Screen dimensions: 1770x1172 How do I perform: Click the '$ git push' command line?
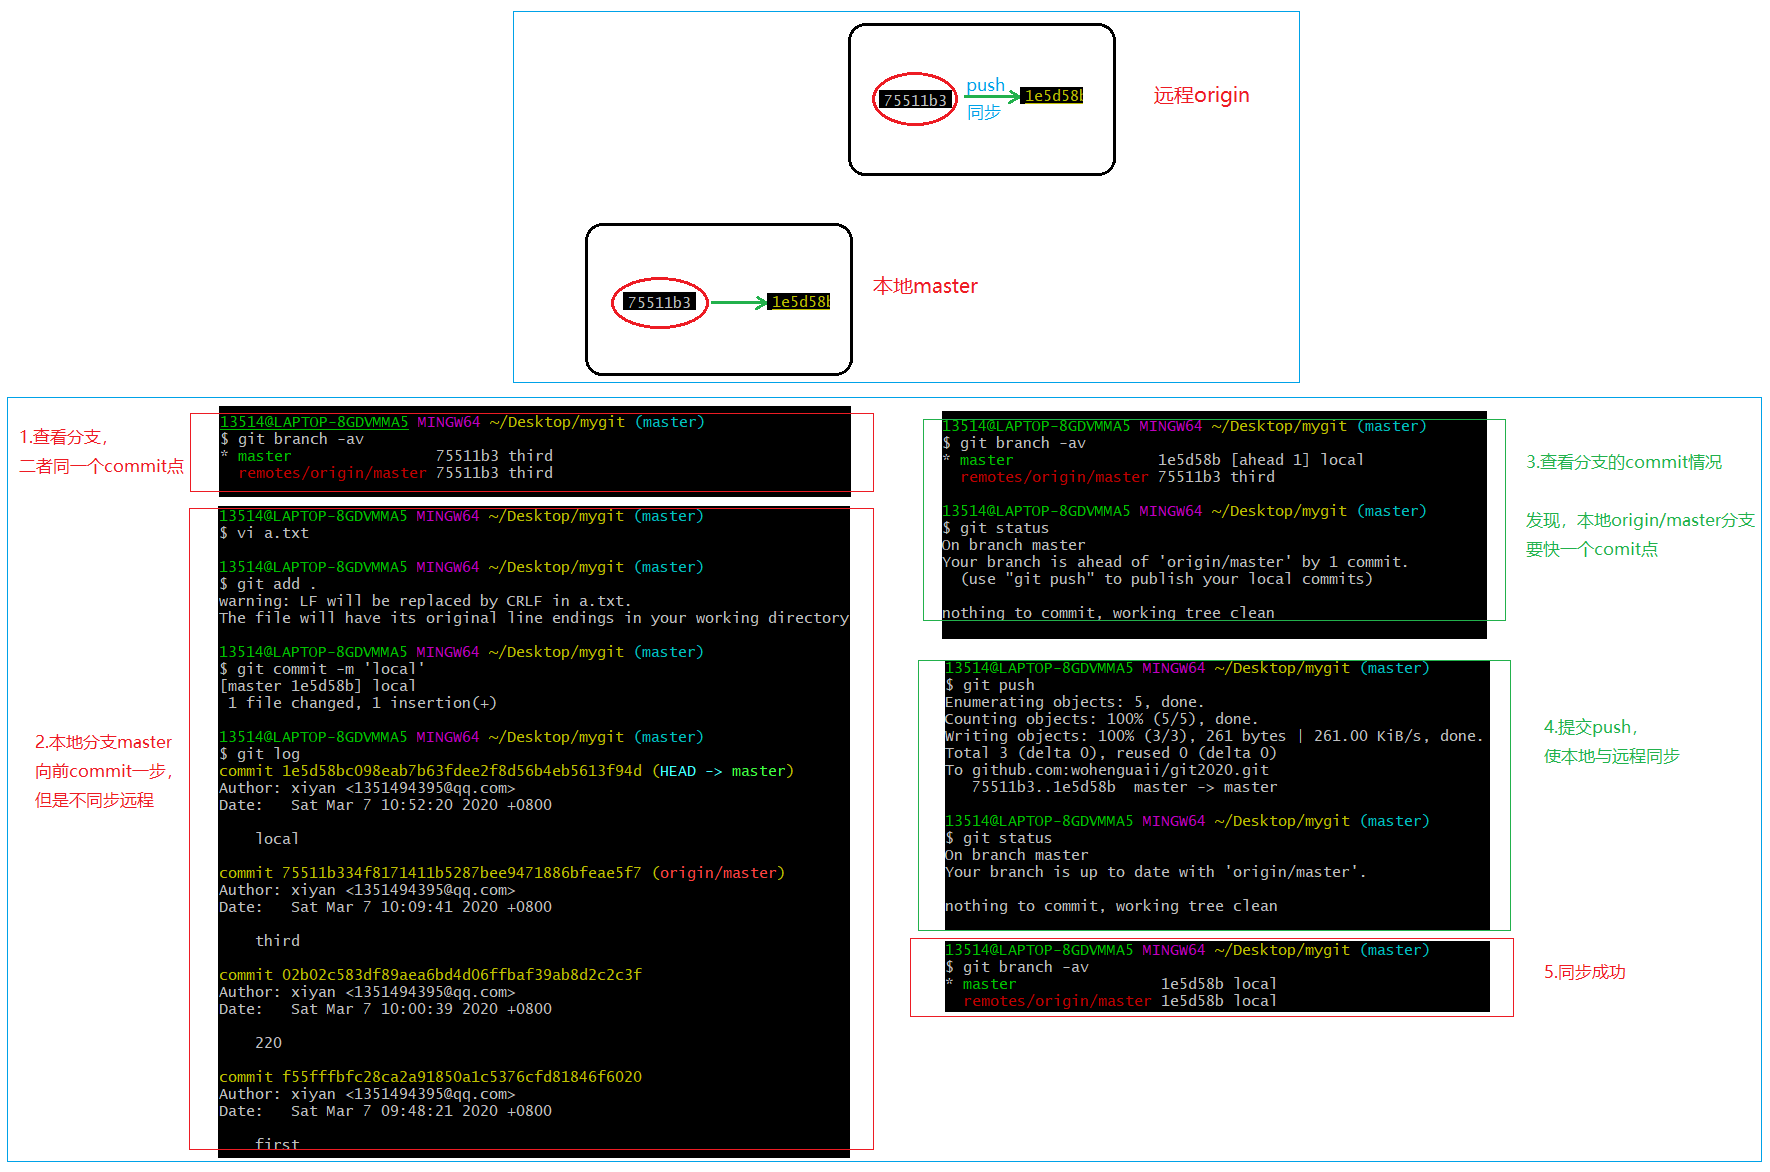(990, 685)
